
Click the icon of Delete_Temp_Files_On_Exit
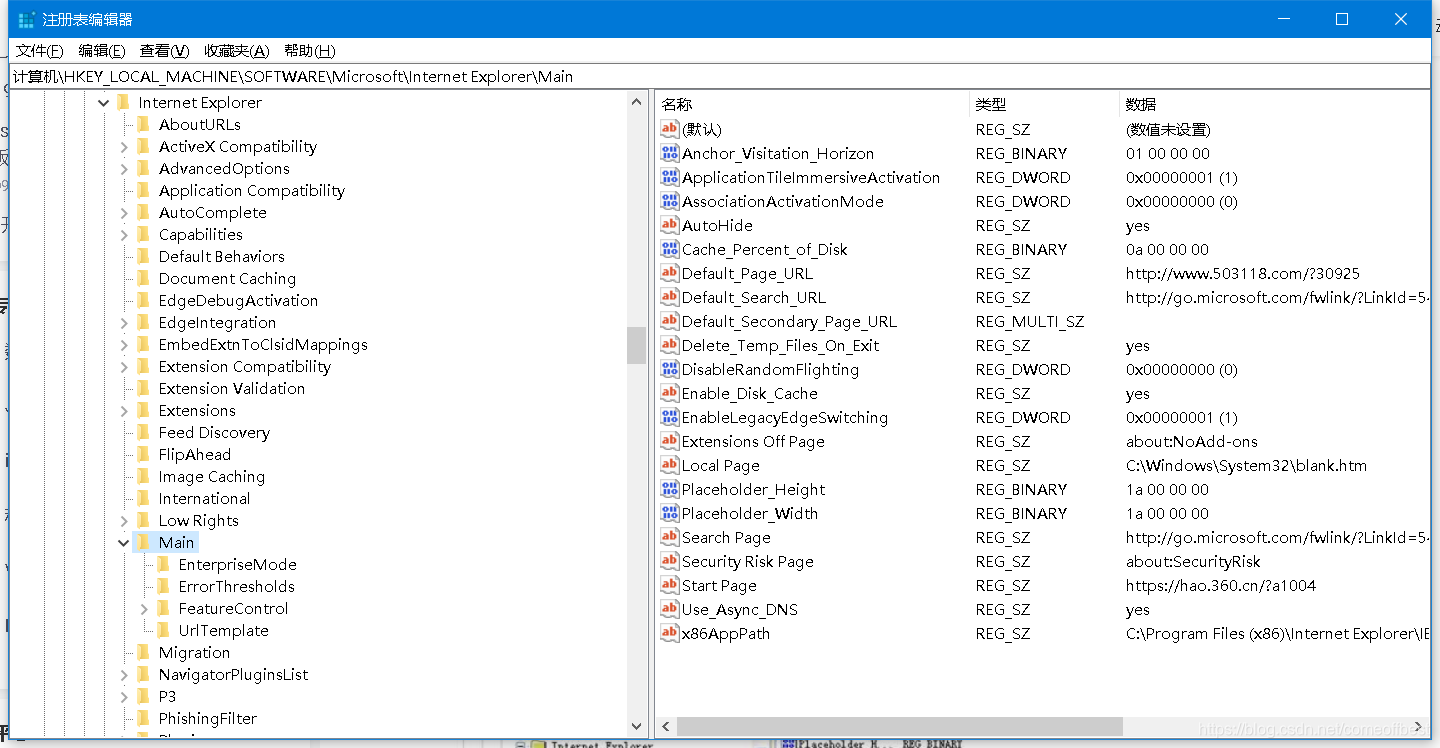[x=670, y=345]
